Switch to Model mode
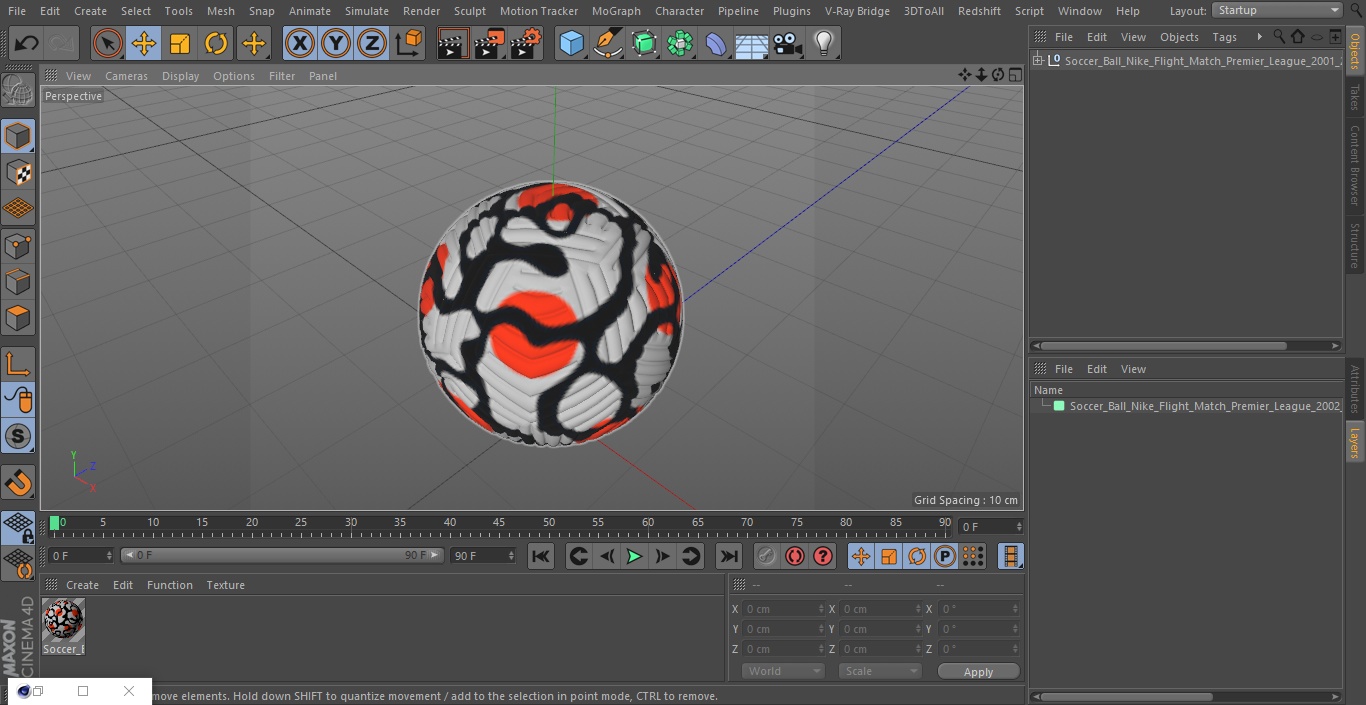This screenshot has height=705, width=1366. click(x=18, y=136)
